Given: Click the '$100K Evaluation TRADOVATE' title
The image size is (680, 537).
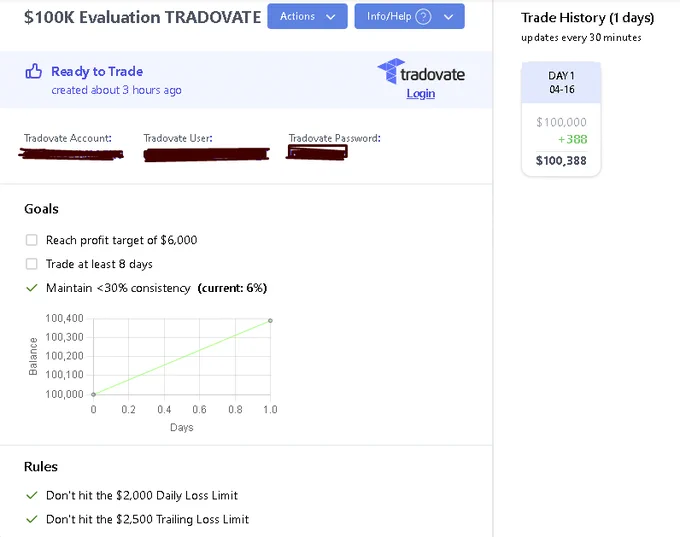Looking at the screenshot, I should pos(143,17).
